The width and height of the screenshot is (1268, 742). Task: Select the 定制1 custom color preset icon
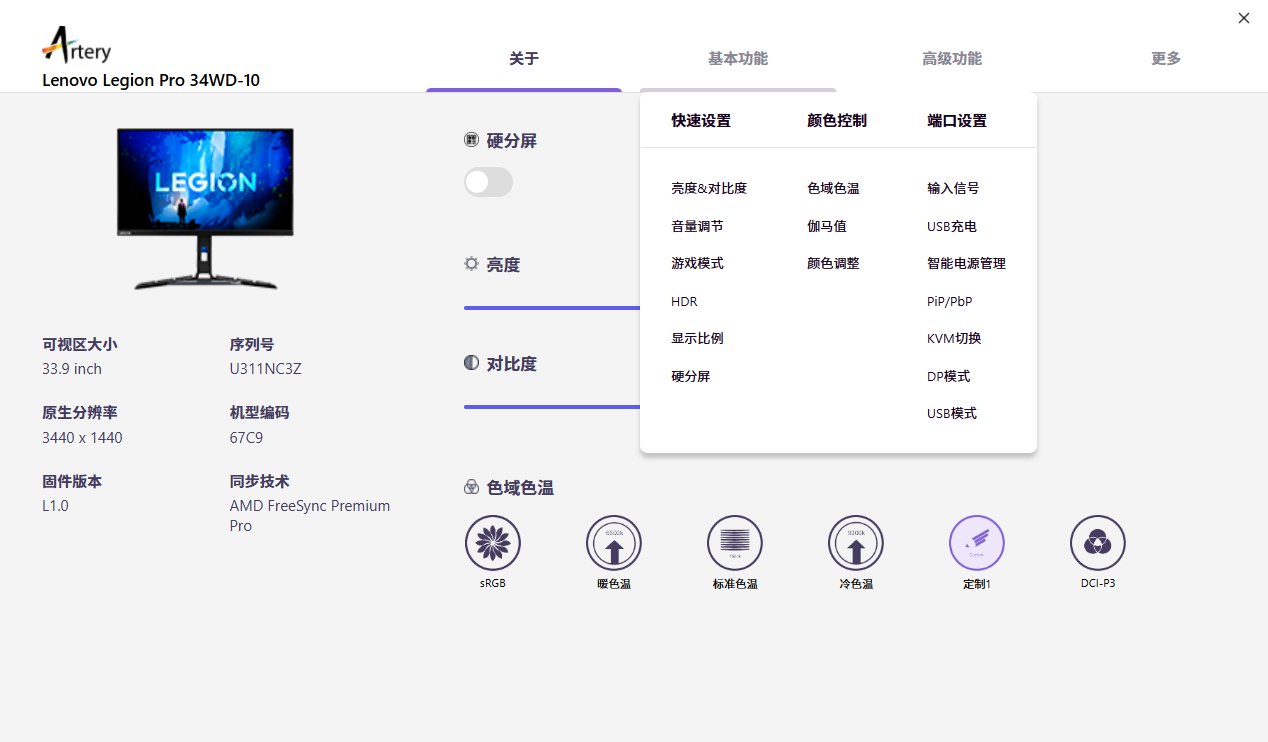(976, 543)
